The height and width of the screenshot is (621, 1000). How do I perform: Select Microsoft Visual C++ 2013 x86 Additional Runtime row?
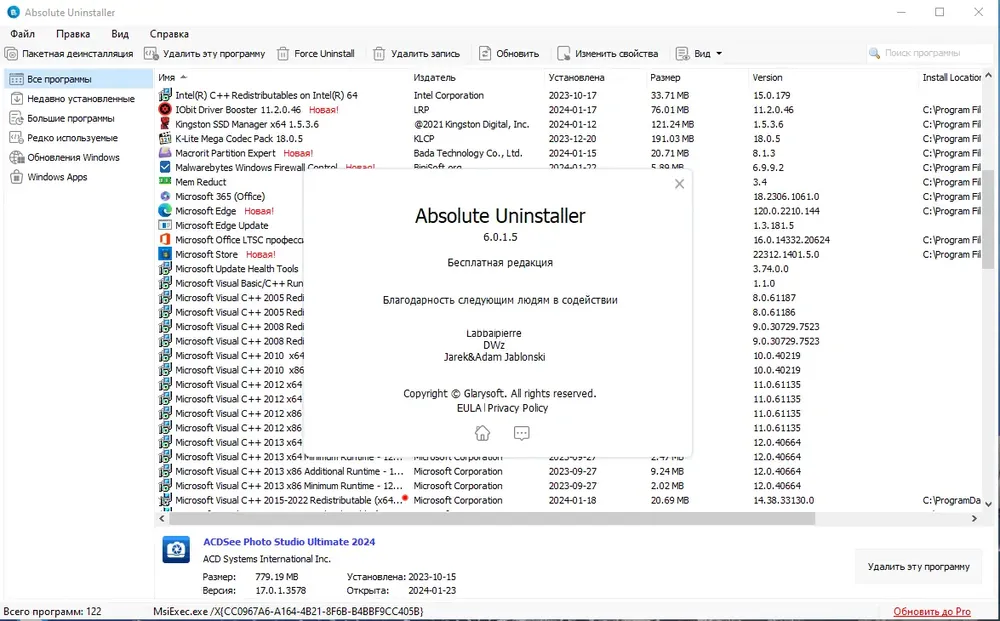click(x=569, y=472)
